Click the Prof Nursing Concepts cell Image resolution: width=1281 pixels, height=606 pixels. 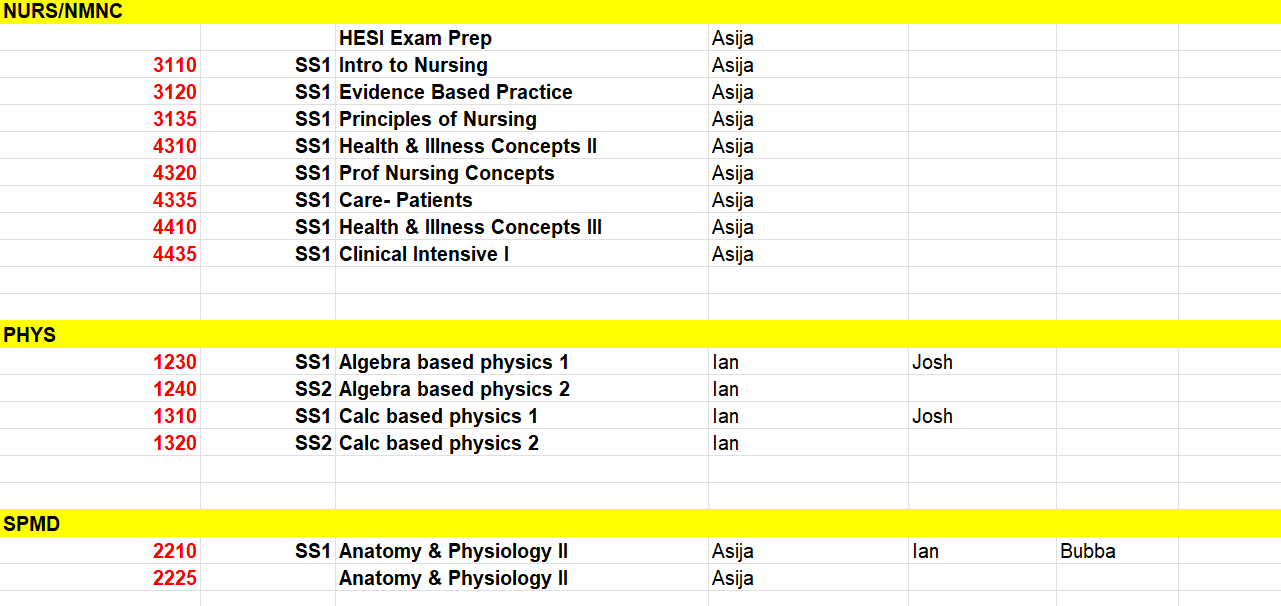(x=522, y=173)
